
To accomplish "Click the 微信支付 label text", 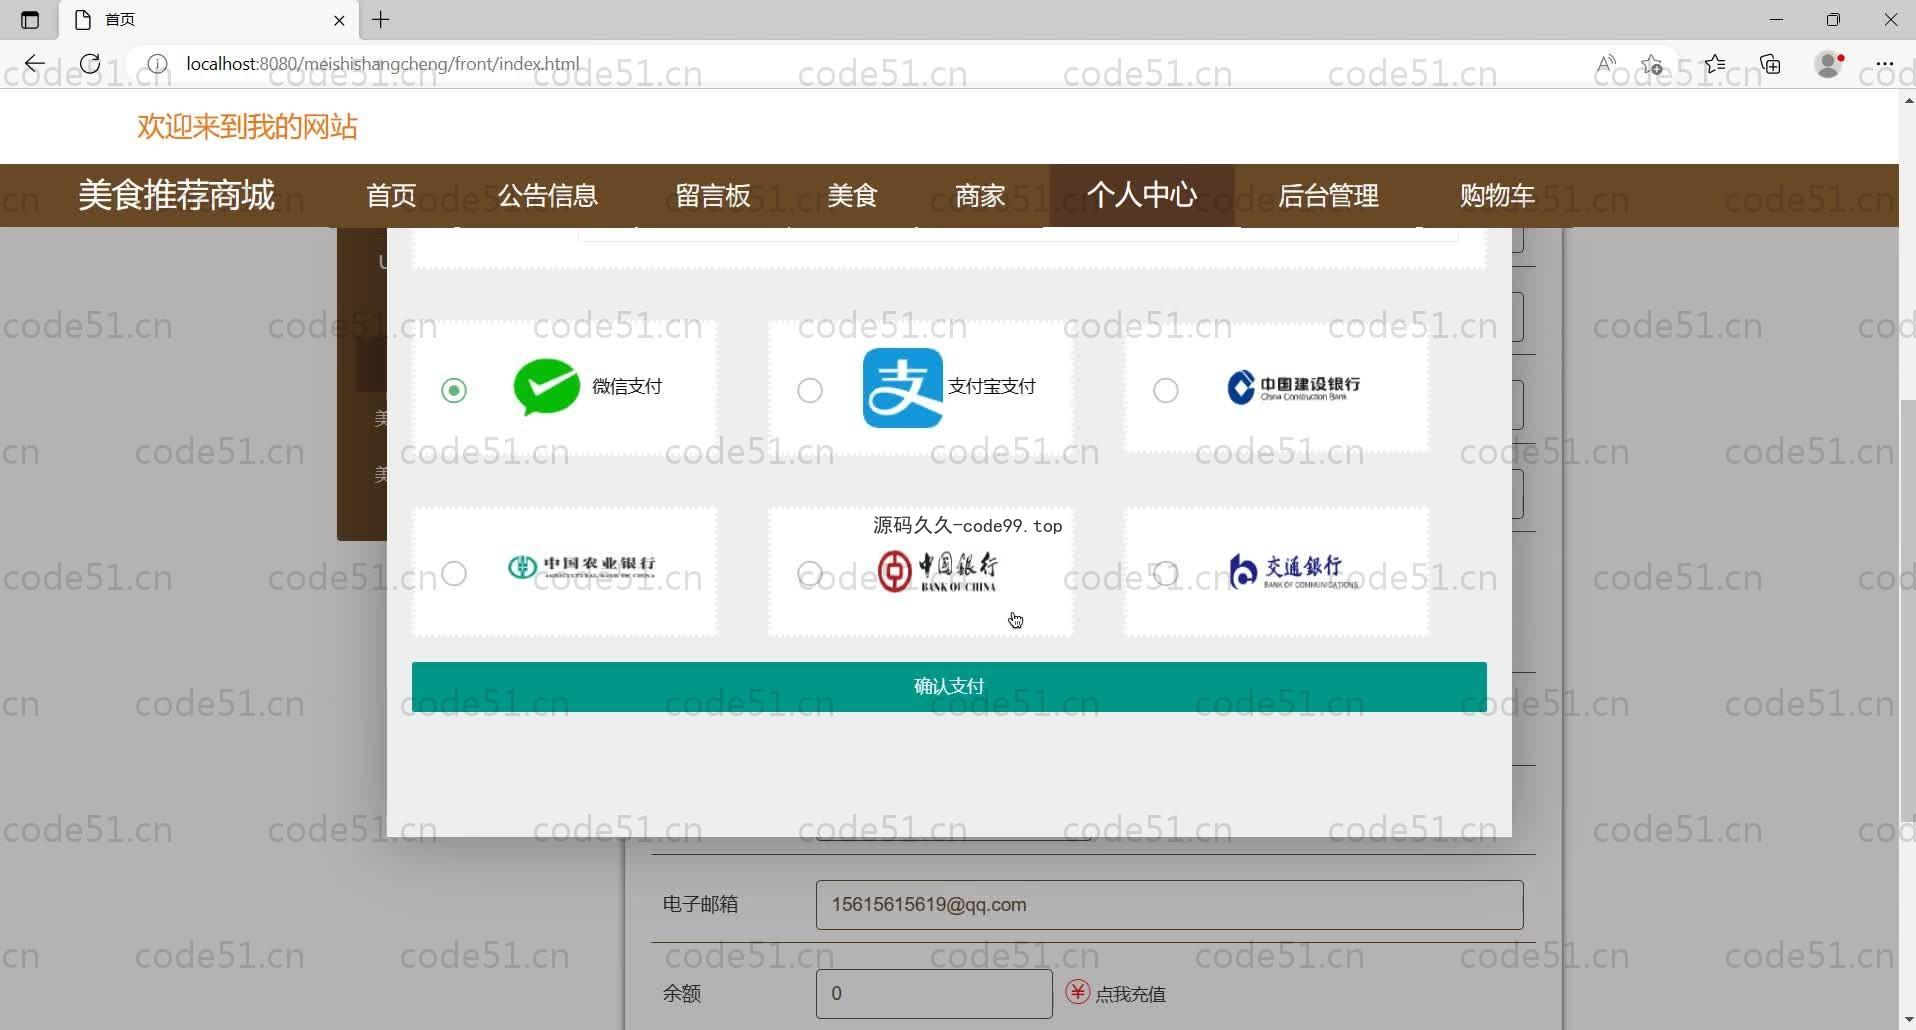I will click(627, 387).
